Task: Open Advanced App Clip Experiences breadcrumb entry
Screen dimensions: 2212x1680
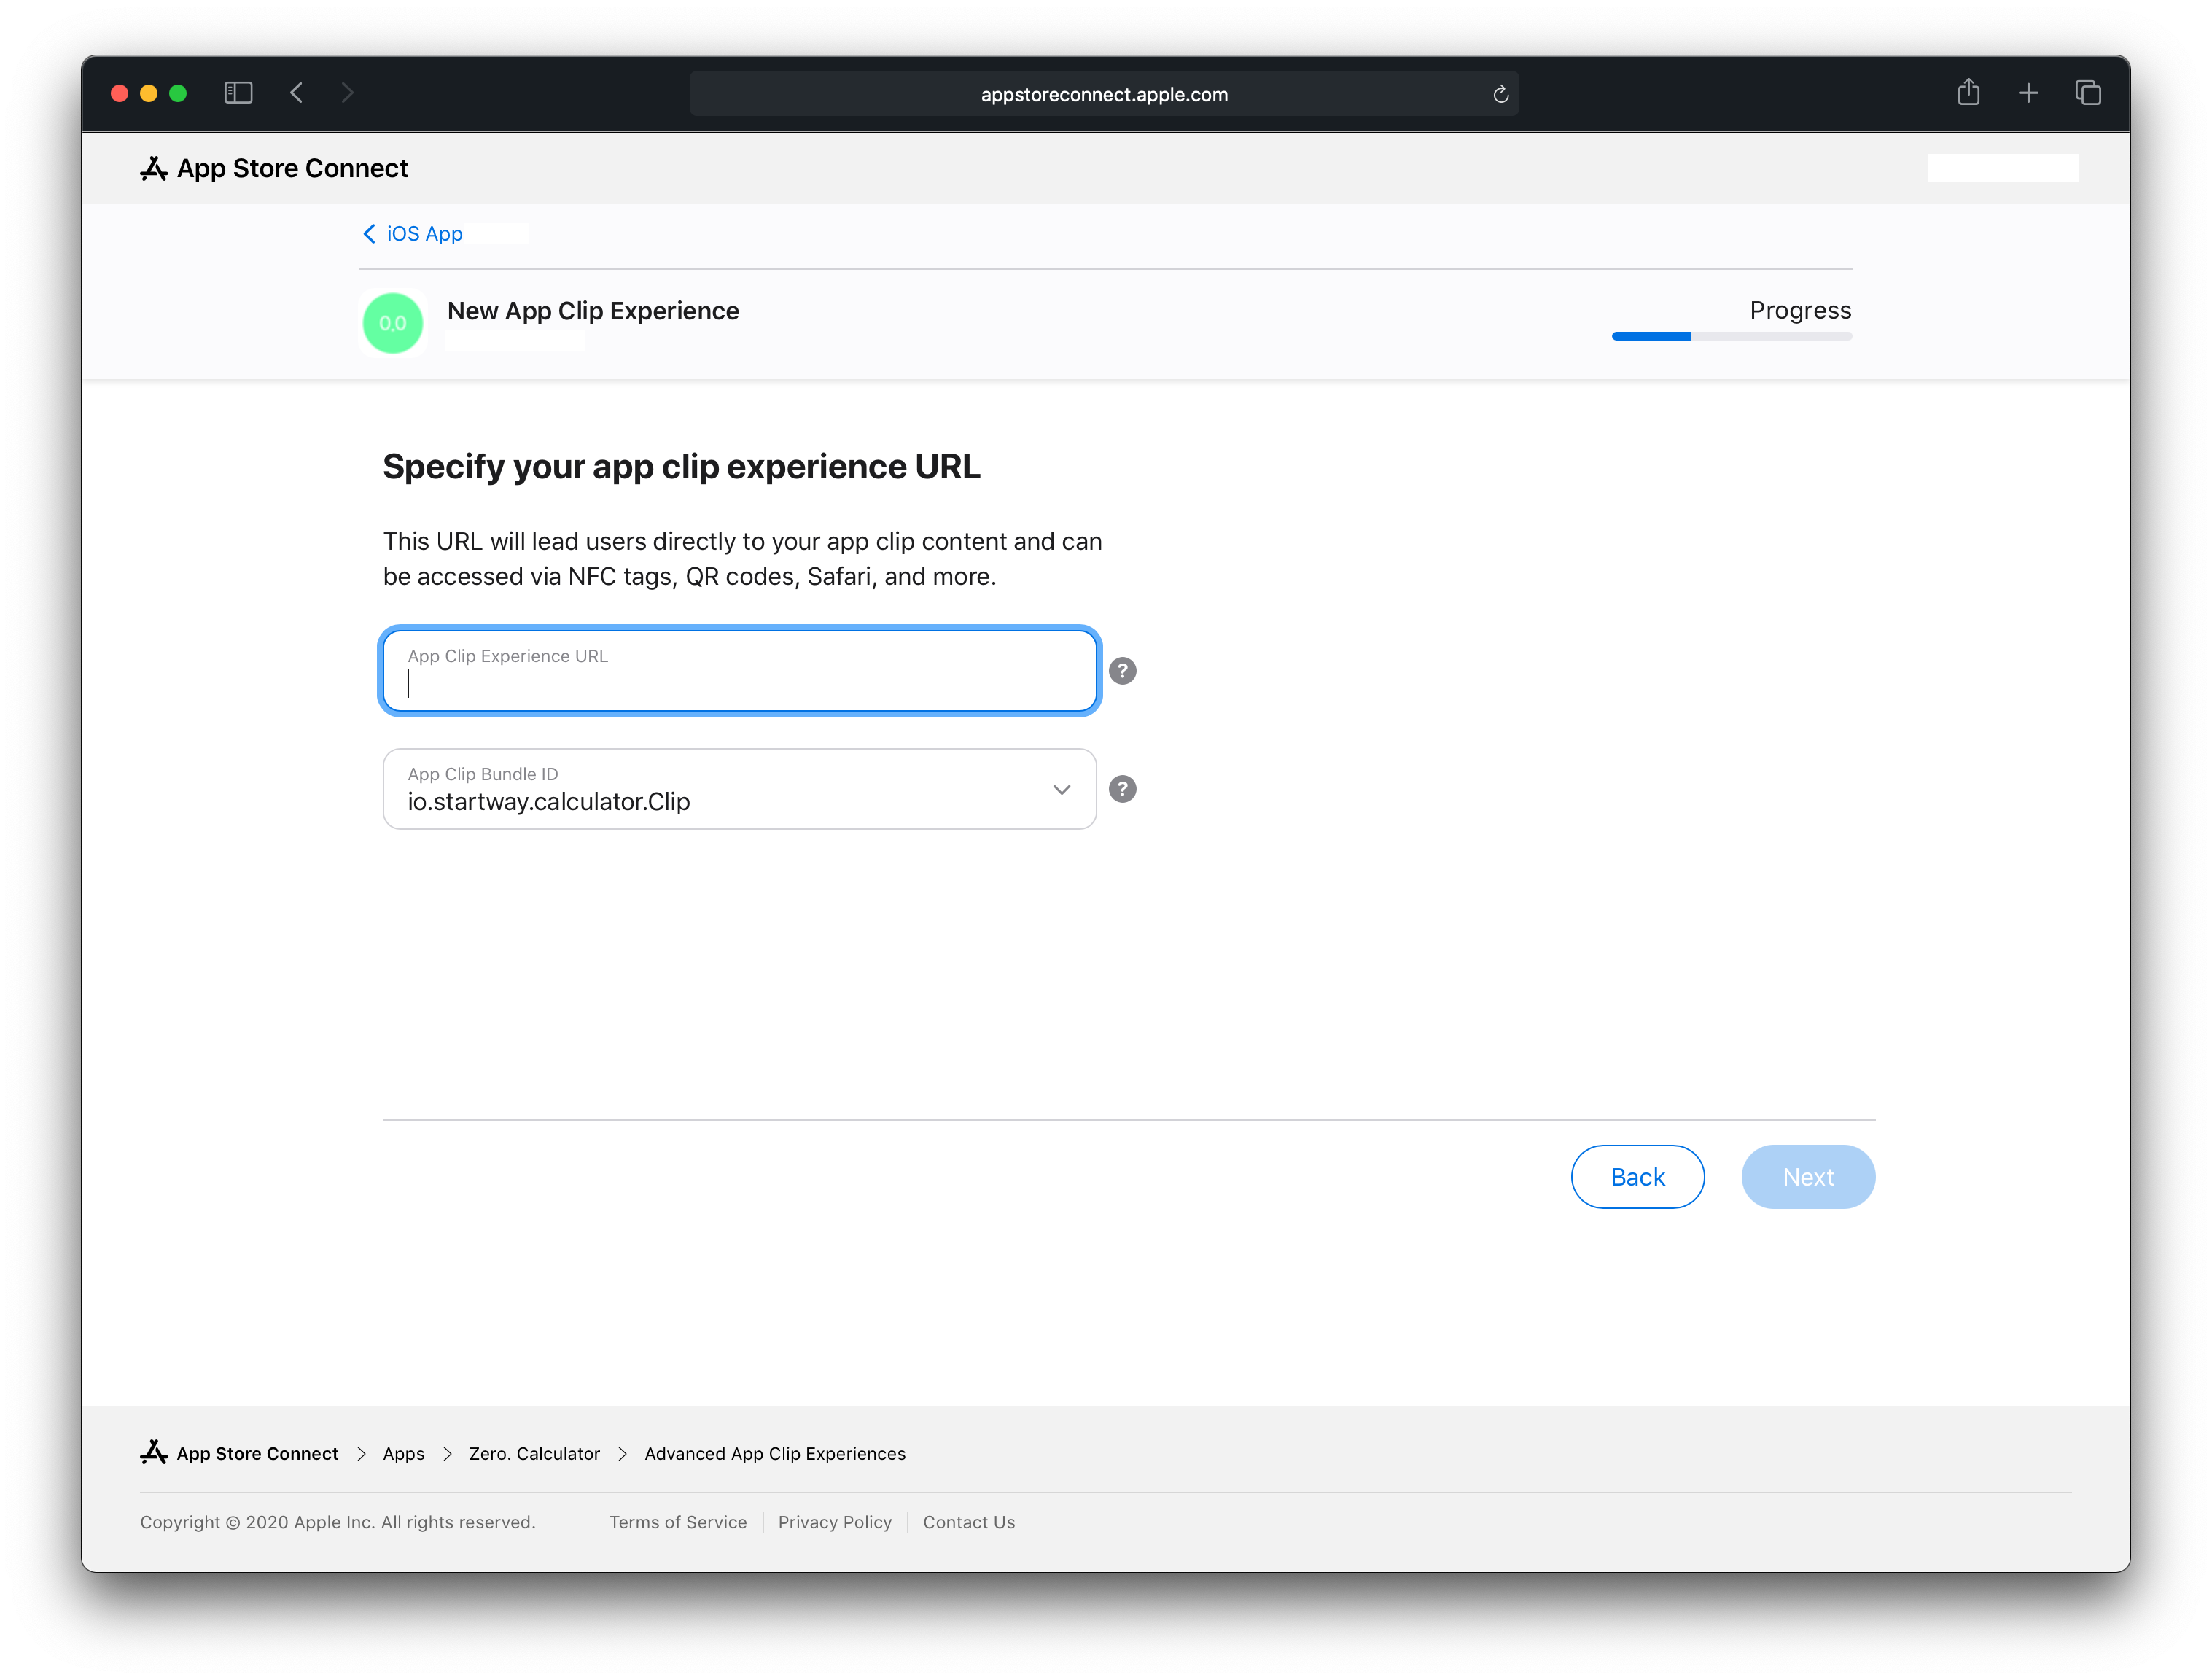Action: point(774,1453)
